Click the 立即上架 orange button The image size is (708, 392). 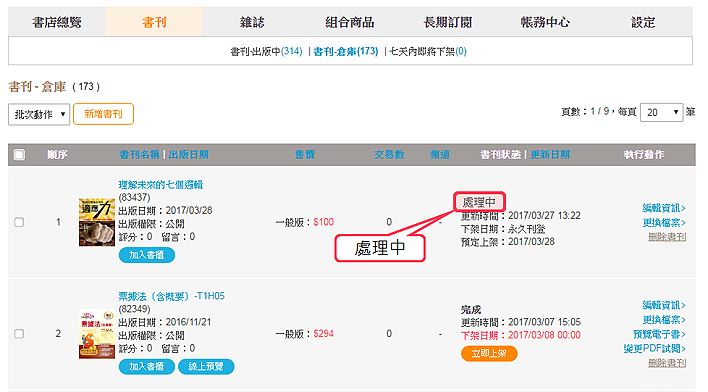point(489,353)
